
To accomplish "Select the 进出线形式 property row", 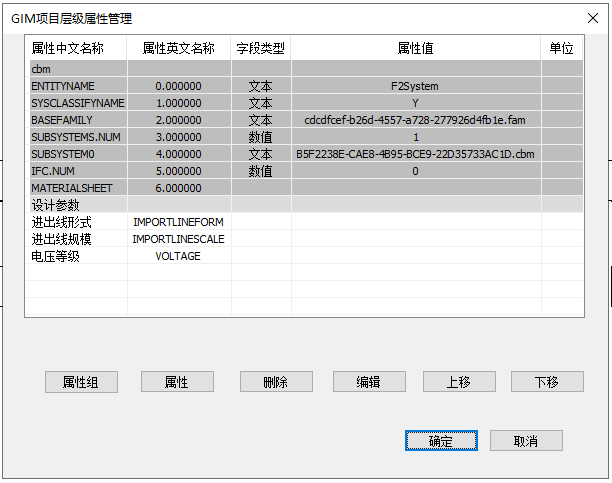I will (x=306, y=222).
